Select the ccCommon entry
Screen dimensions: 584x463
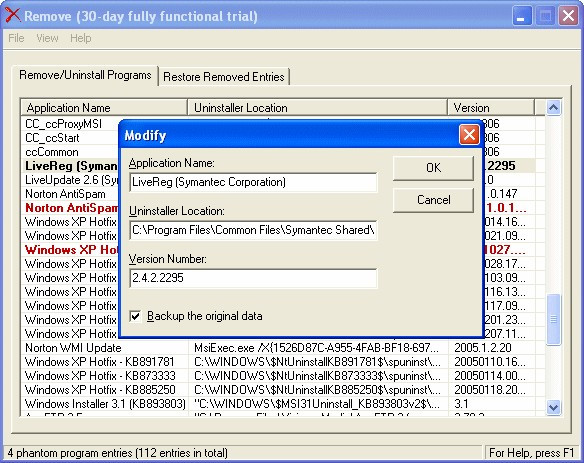click(x=52, y=152)
